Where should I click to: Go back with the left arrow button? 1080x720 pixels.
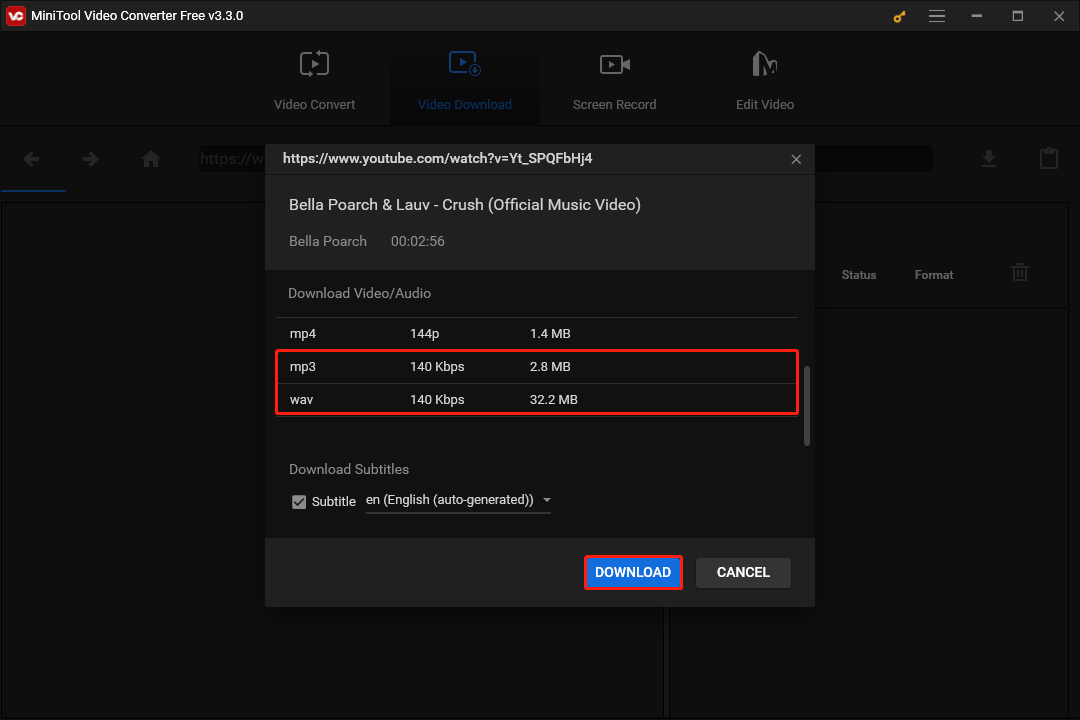point(31,159)
